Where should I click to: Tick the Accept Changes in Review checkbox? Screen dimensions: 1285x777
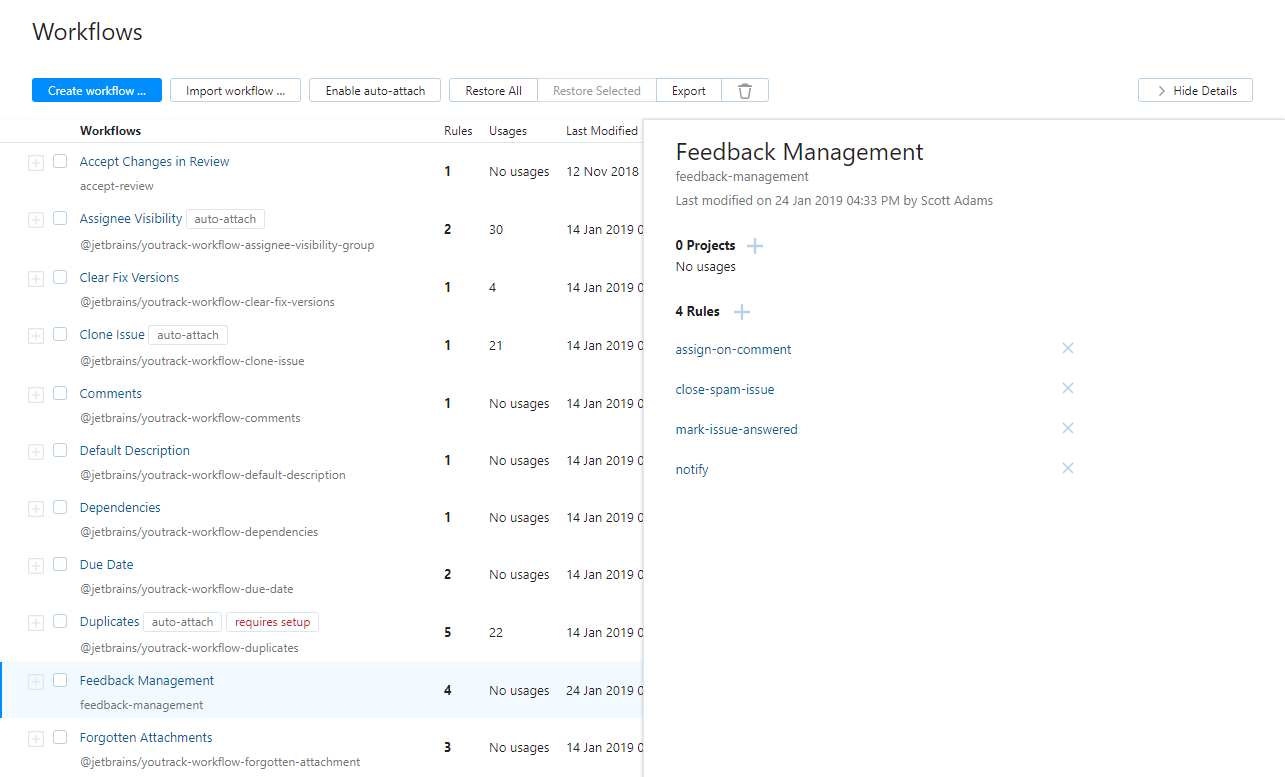pos(60,161)
